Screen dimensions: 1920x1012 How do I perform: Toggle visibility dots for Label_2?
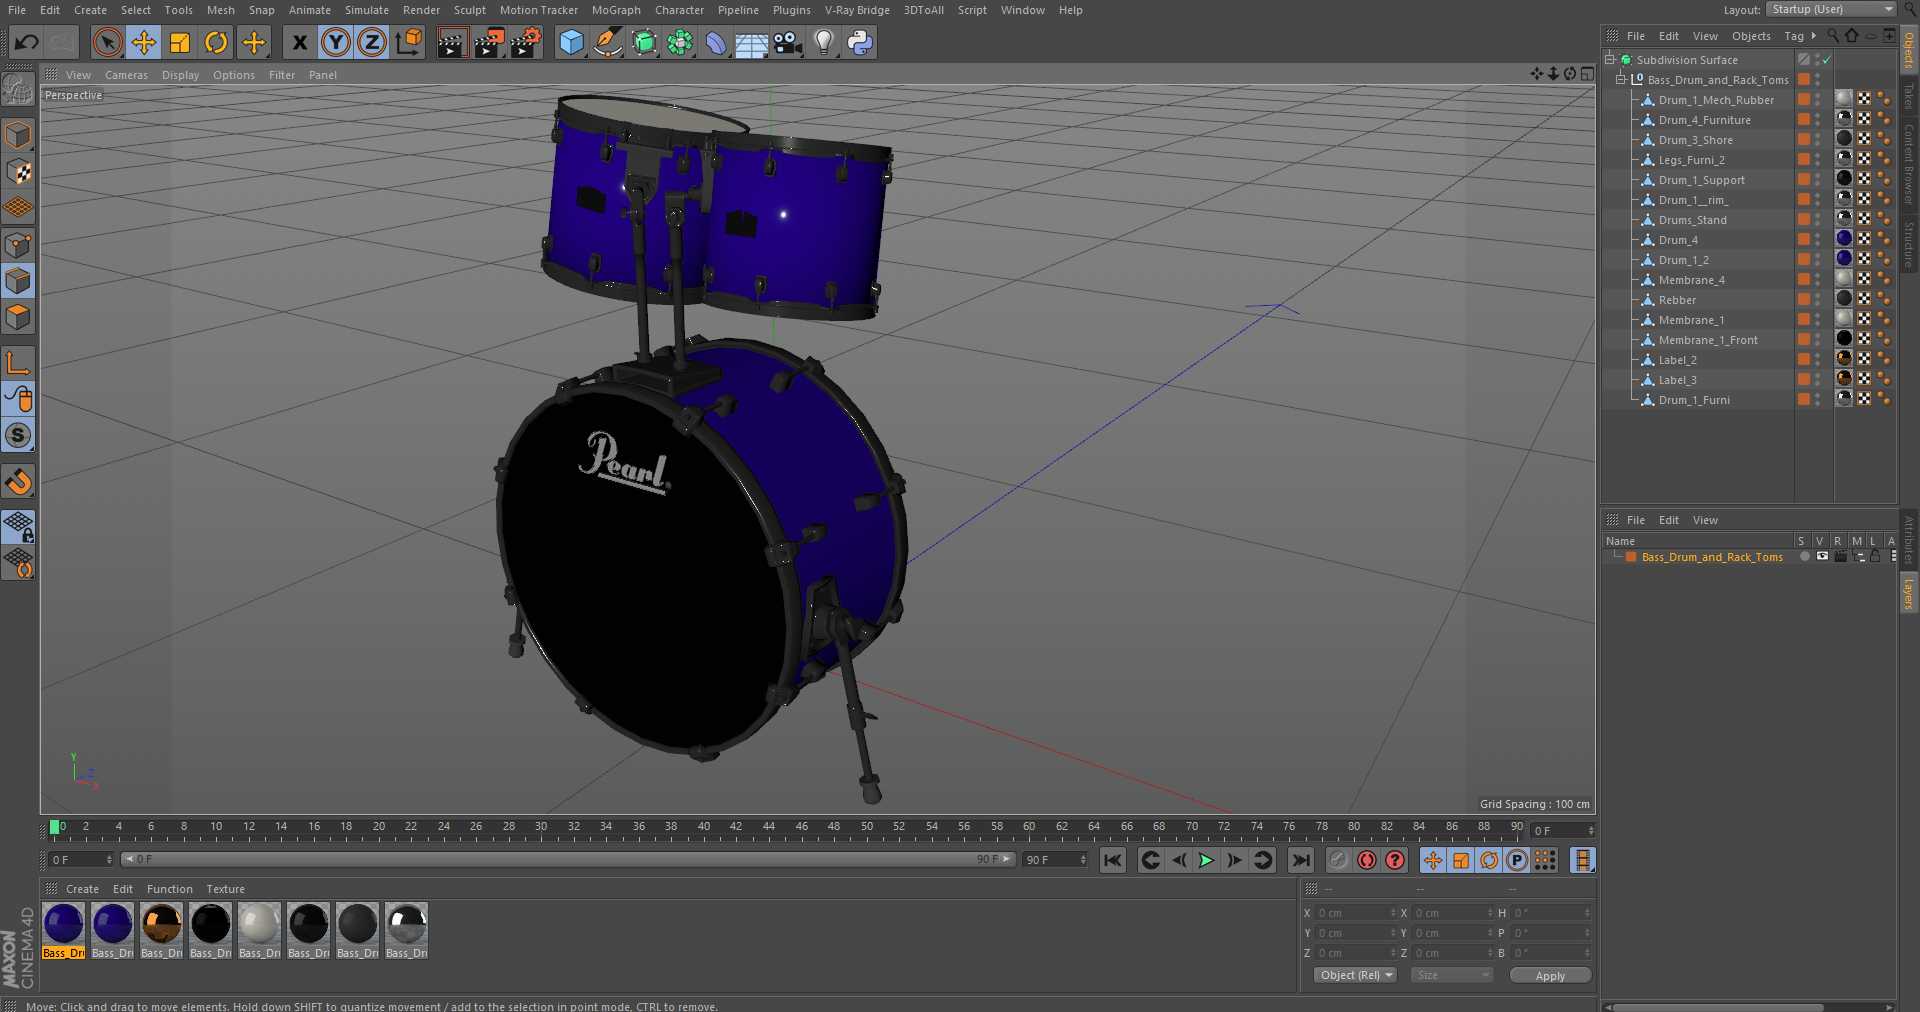pyautogui.click(x=1818, y=360)
